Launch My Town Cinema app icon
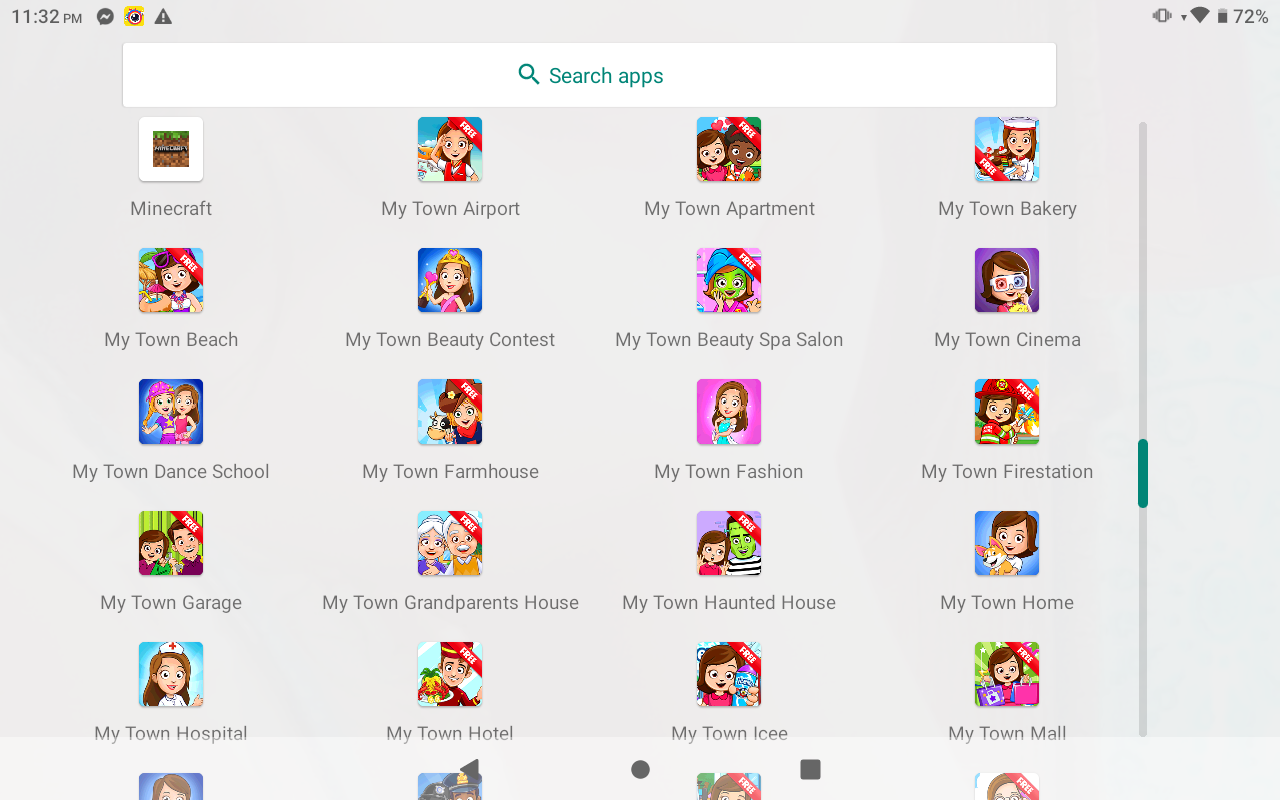The width and height of the screenshot is (1280, 800). [x=1007, y=280]
